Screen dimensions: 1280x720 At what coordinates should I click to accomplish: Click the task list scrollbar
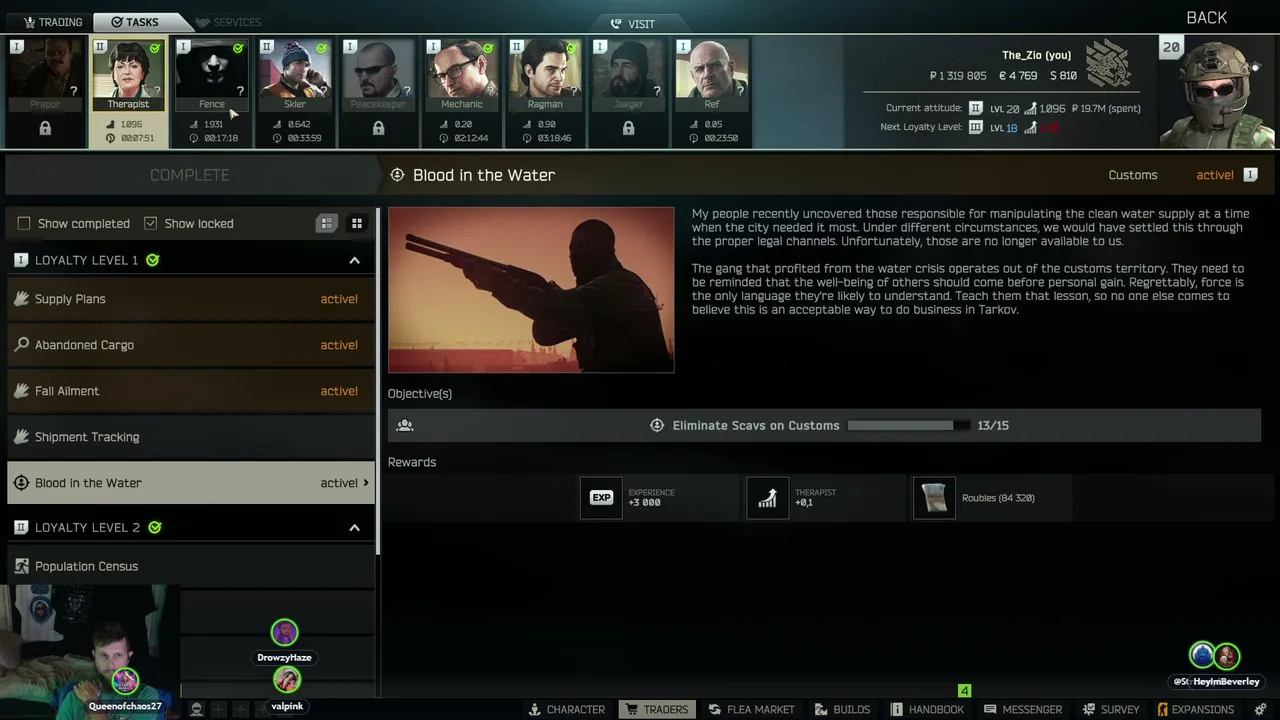tap(378, 380)
